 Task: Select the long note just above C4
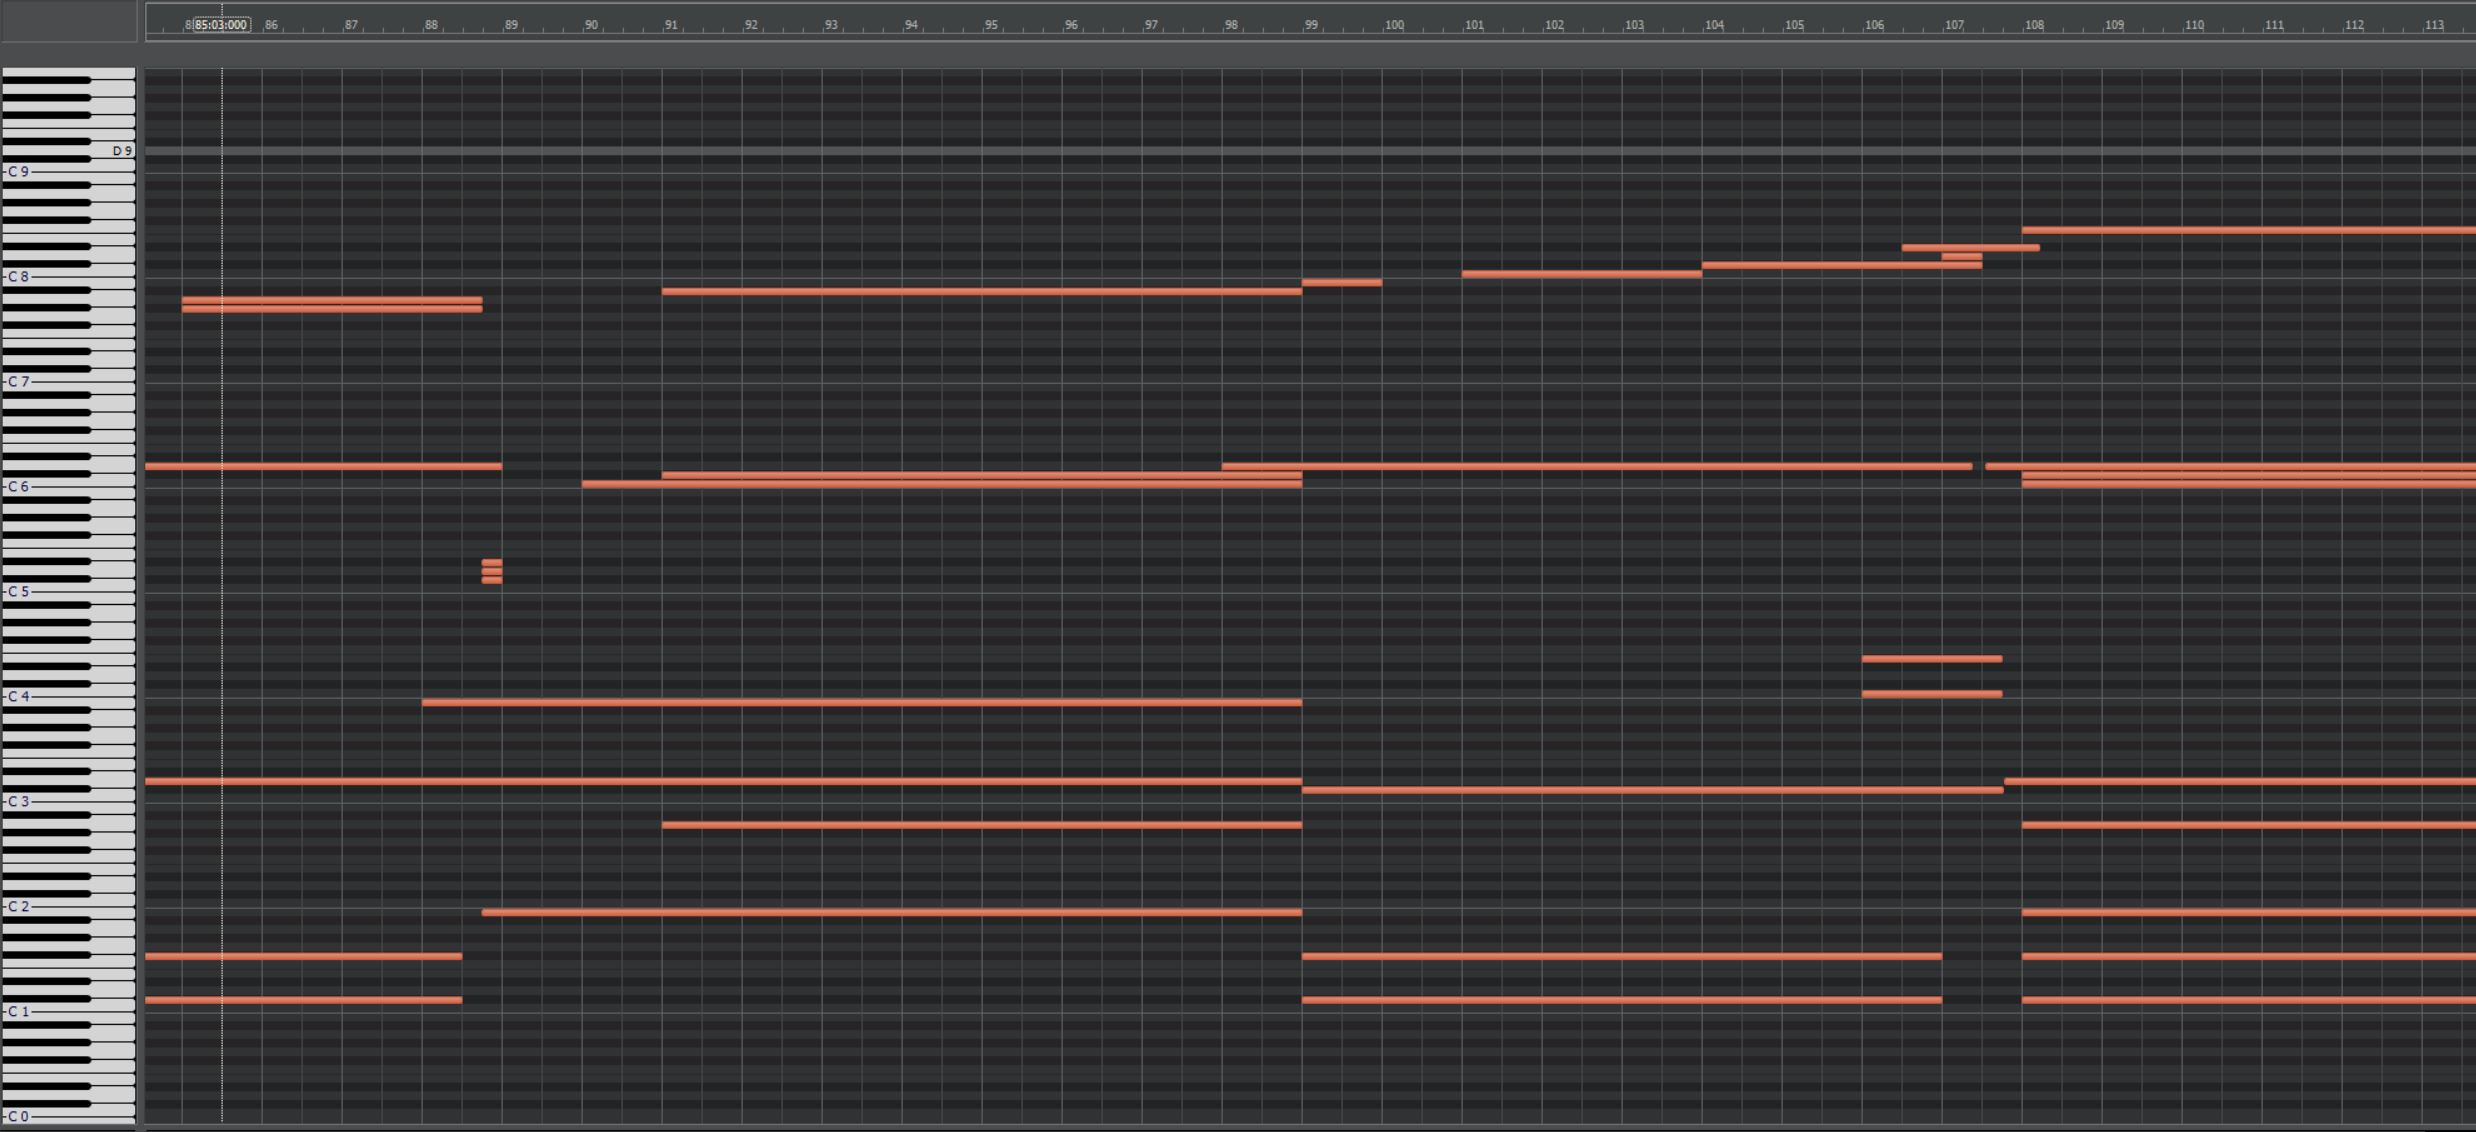[x=860, y=702]
